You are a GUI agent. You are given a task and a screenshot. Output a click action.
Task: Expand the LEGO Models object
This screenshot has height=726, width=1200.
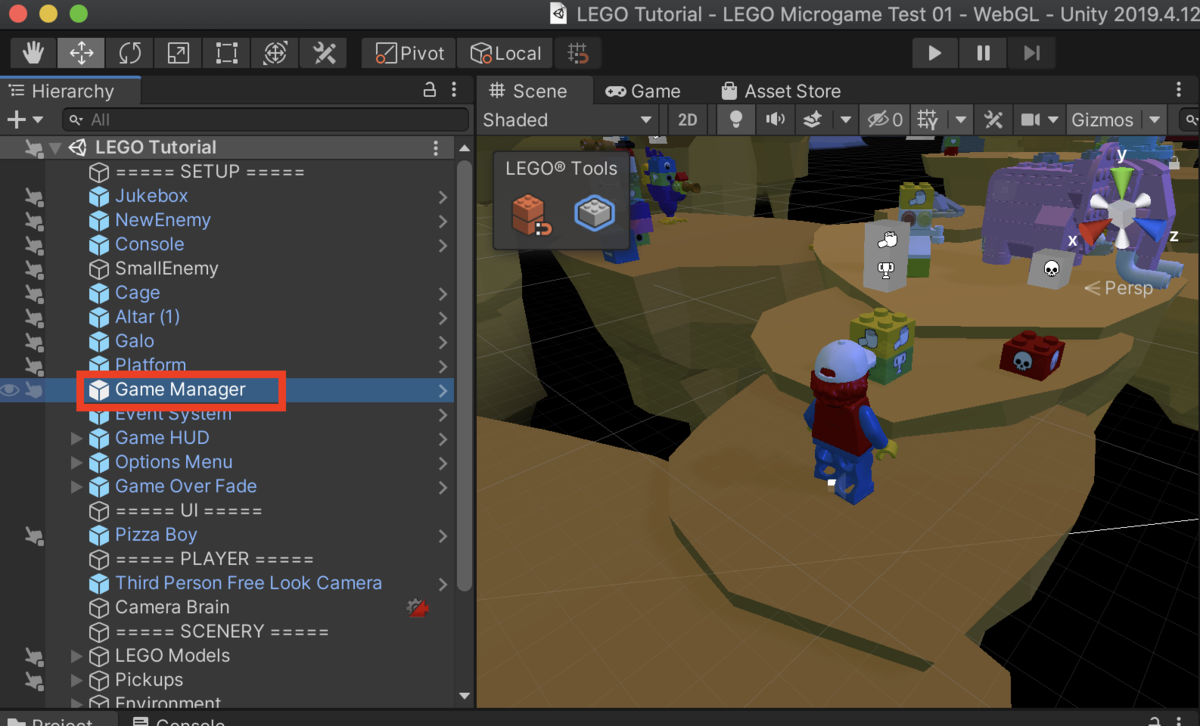77,656
